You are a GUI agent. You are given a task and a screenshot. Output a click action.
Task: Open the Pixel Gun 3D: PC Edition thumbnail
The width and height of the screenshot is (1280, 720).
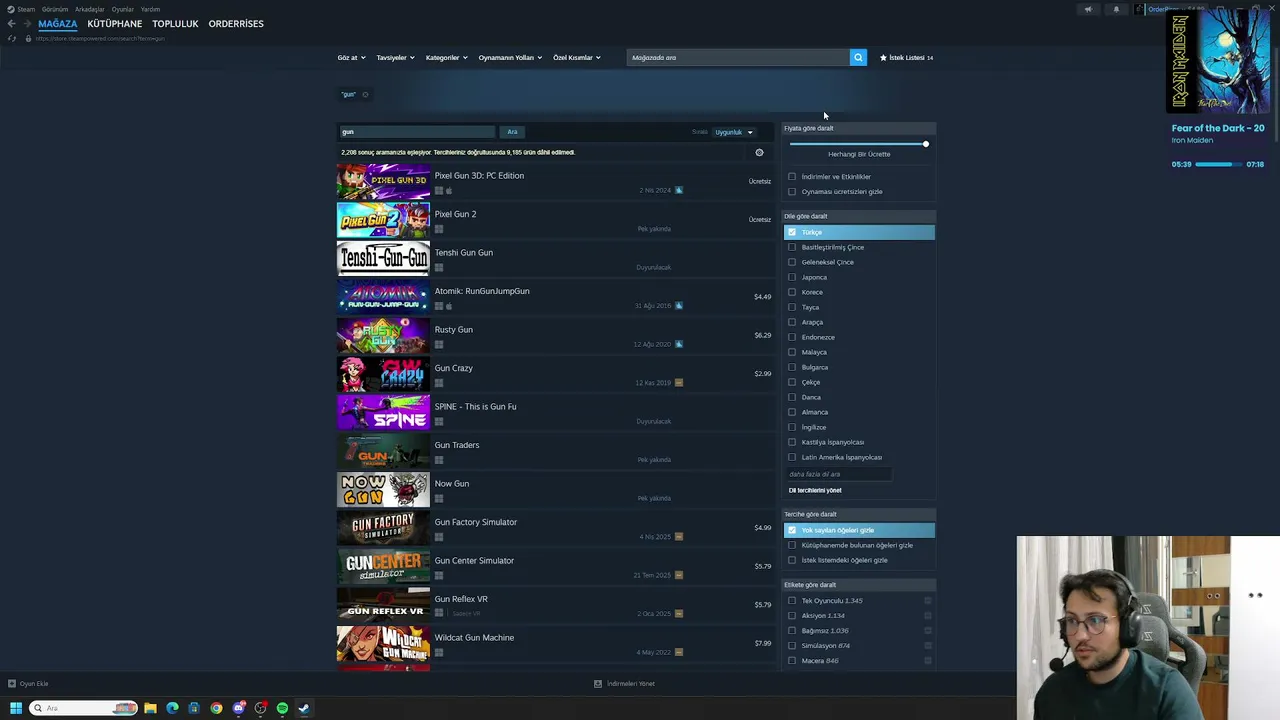click(383, 181)
